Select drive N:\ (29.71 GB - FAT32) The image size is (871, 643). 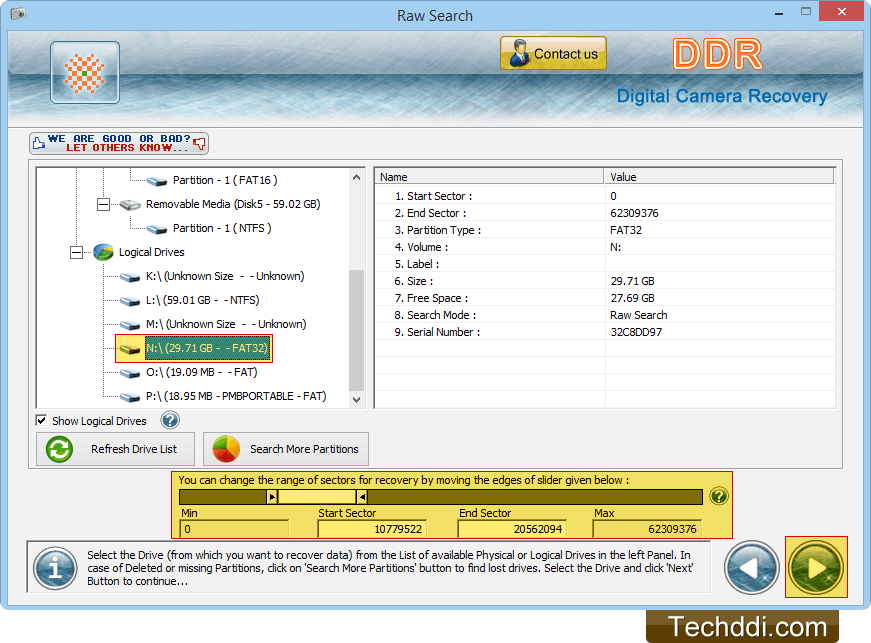pos(207,348)
